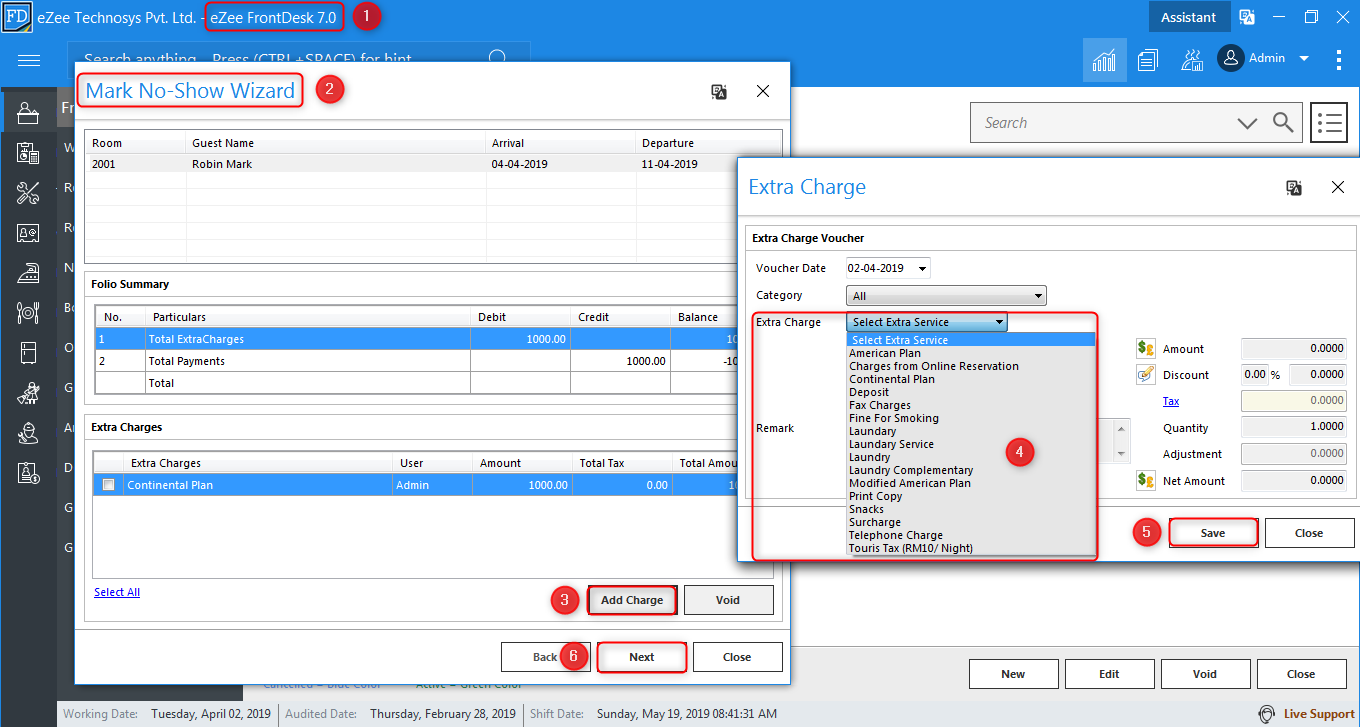1360x727 pixels.
Task: Click the Close button in Extra Charge dialog
Action: (x=1309, y=533)
